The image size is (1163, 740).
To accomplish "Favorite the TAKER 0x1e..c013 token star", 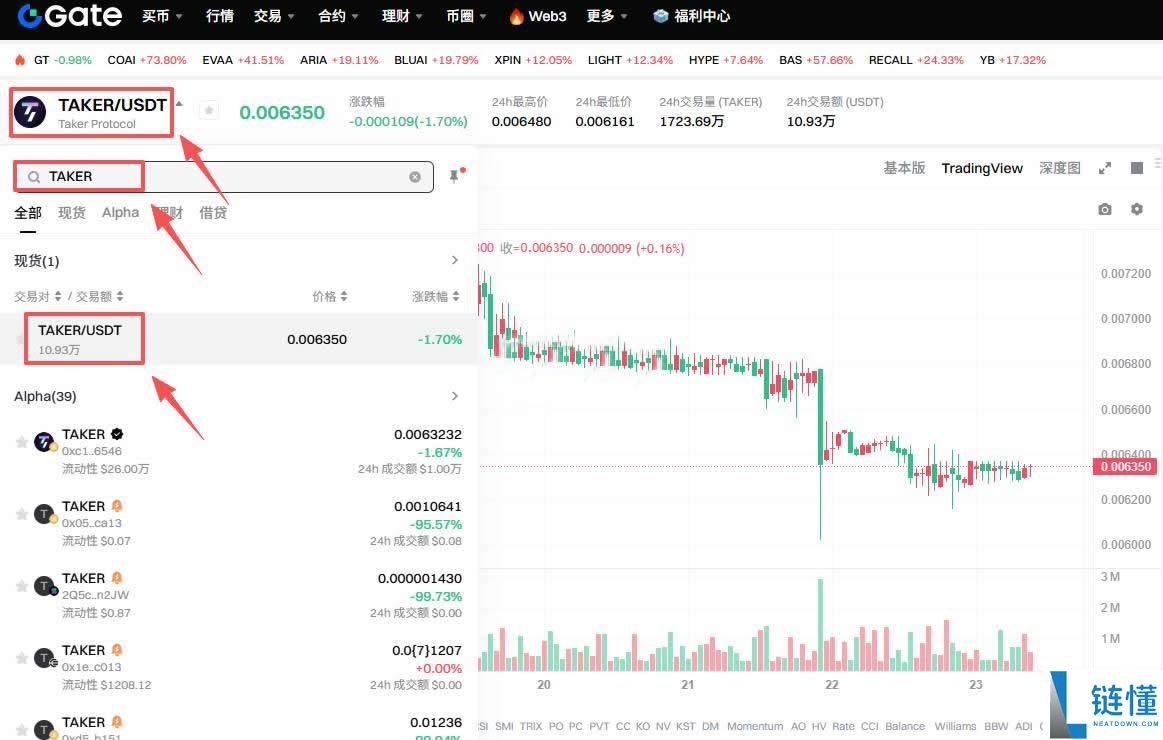I will (x=22, y=658).
